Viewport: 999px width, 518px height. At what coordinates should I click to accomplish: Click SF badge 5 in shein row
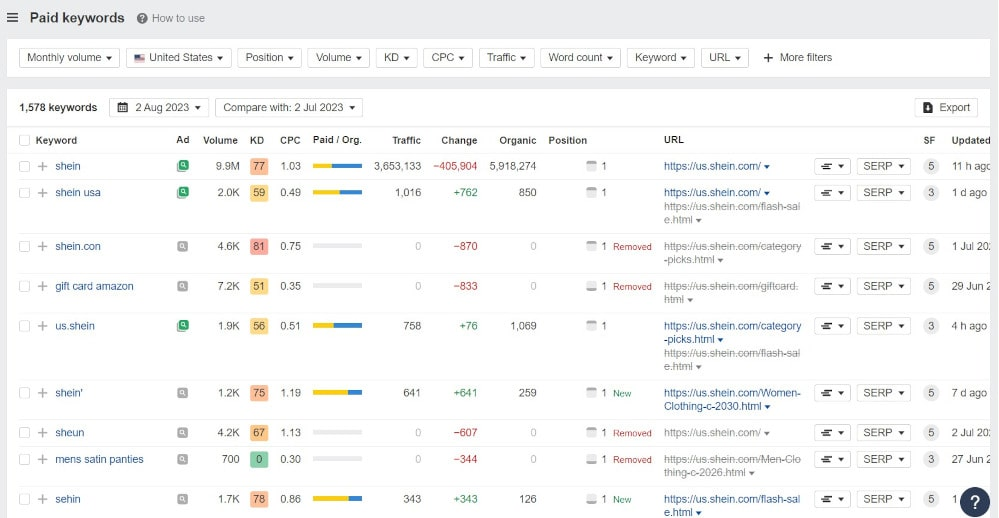(x=931, y=166)
